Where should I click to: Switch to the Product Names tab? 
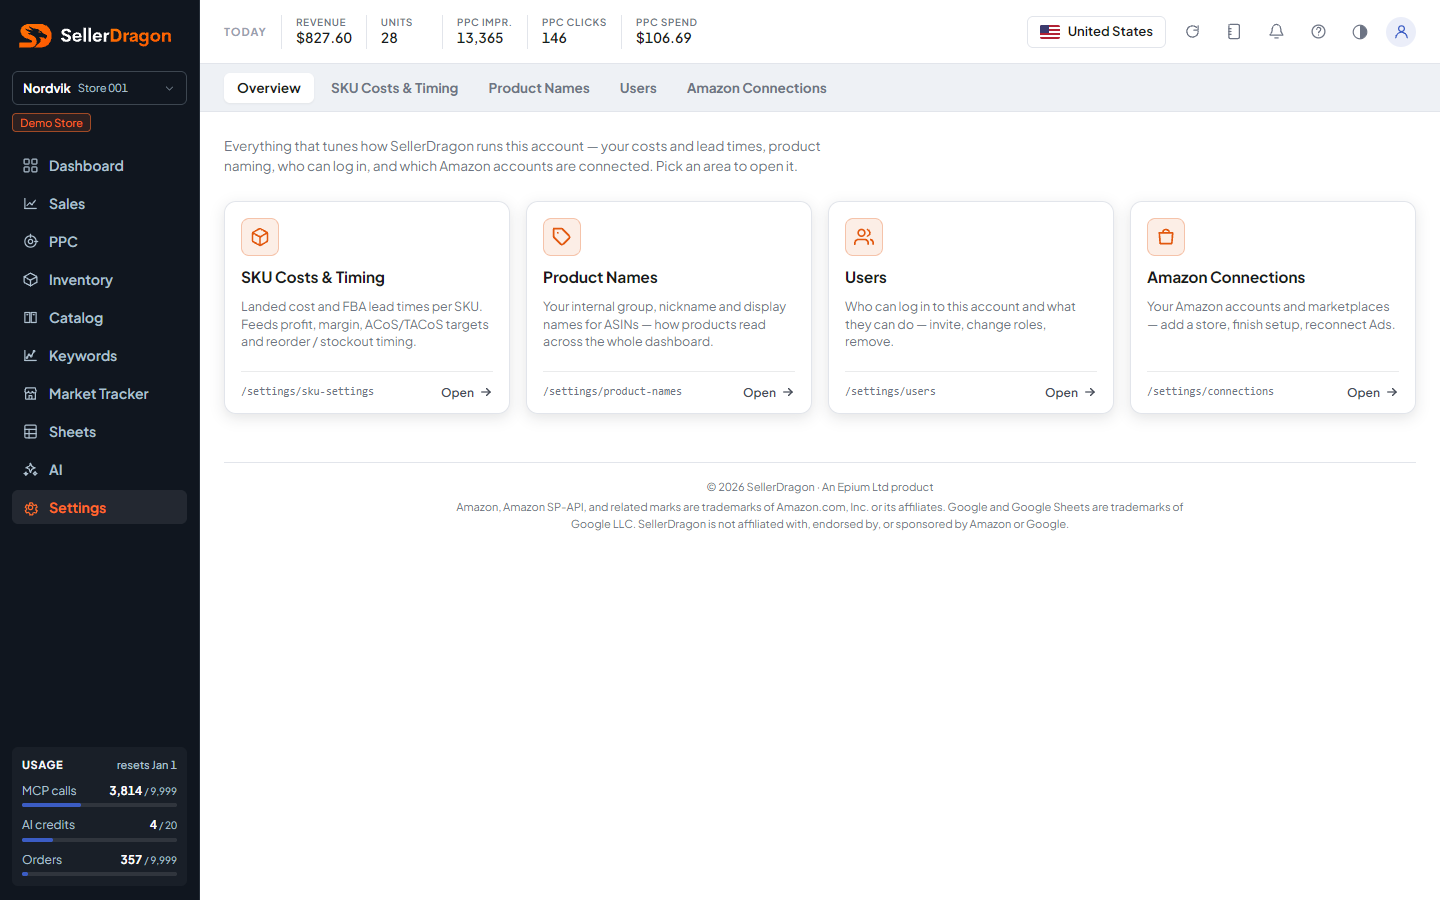(539, 88)
